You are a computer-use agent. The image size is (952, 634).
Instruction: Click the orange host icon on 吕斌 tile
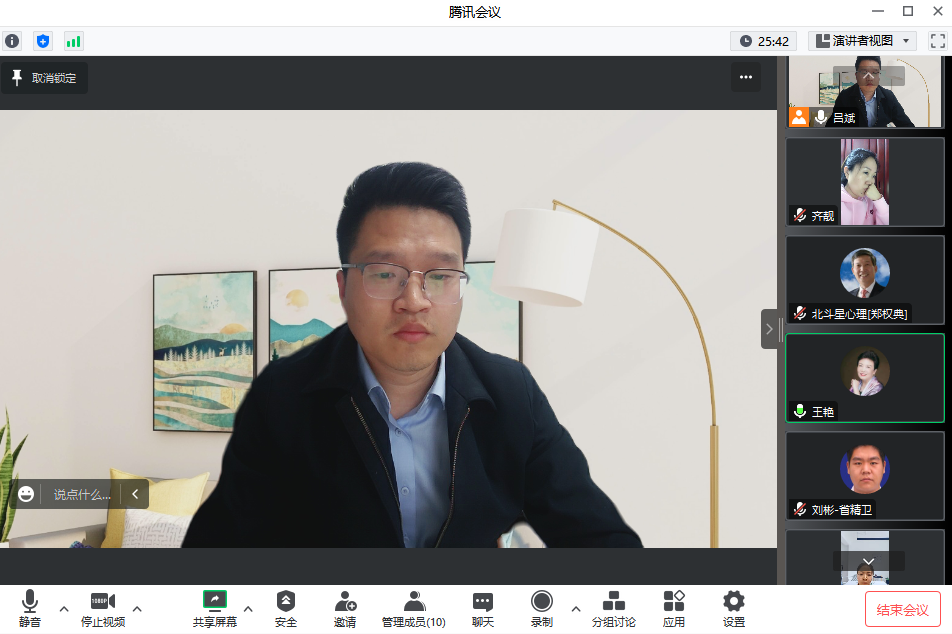pos(799,117)
